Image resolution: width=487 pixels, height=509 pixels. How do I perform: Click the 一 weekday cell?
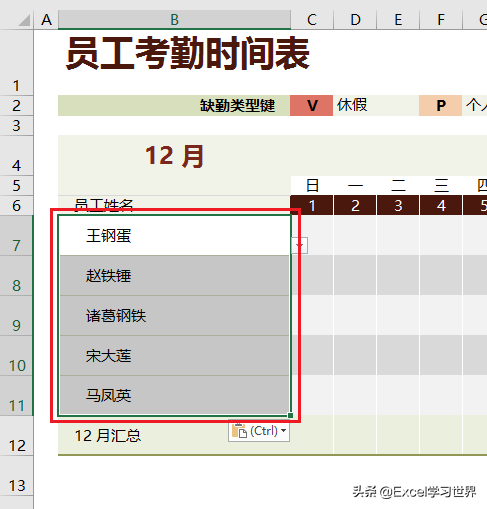pos(355,186)
